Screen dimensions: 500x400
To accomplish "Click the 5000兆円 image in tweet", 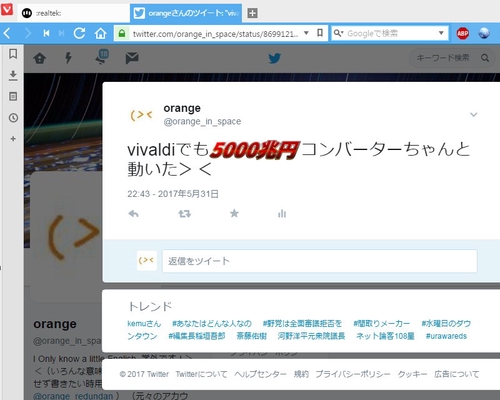I will click(256, 149).
